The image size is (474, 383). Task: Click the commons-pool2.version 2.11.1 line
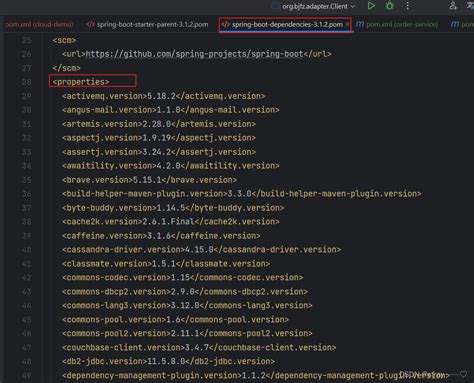tap(187, 333)
